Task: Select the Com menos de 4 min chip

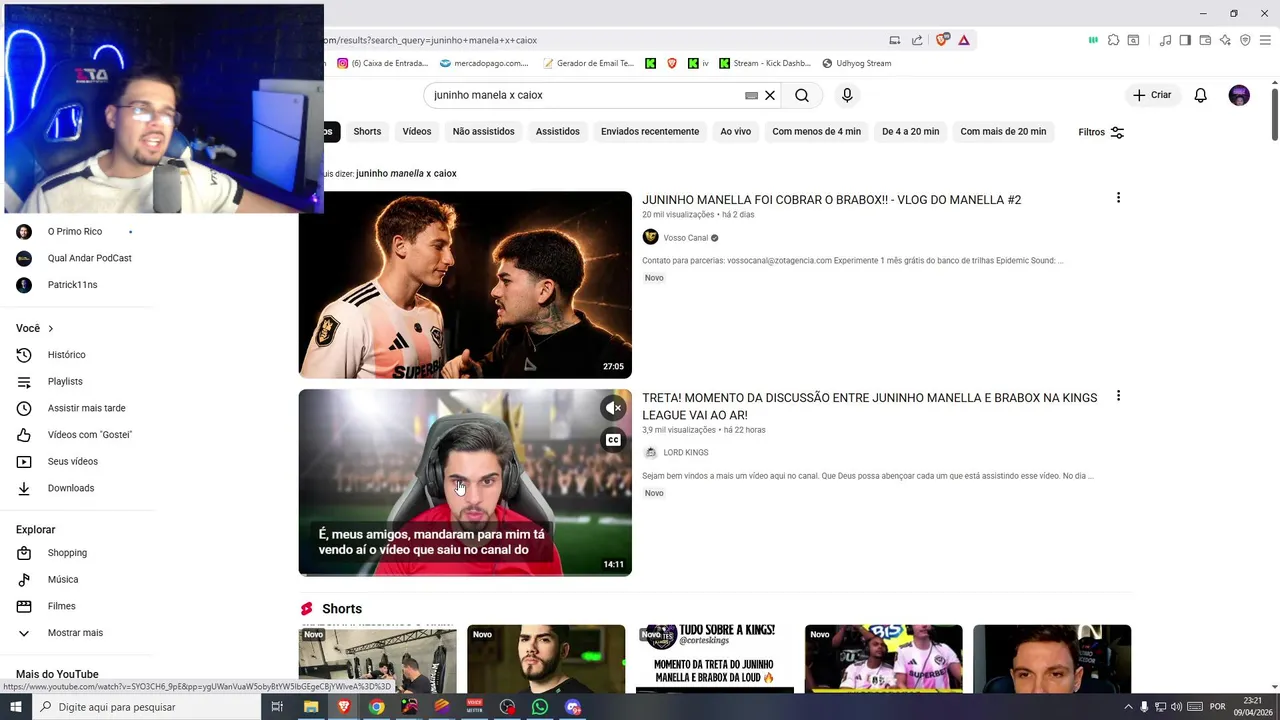Action: click(x=816, y=132)
